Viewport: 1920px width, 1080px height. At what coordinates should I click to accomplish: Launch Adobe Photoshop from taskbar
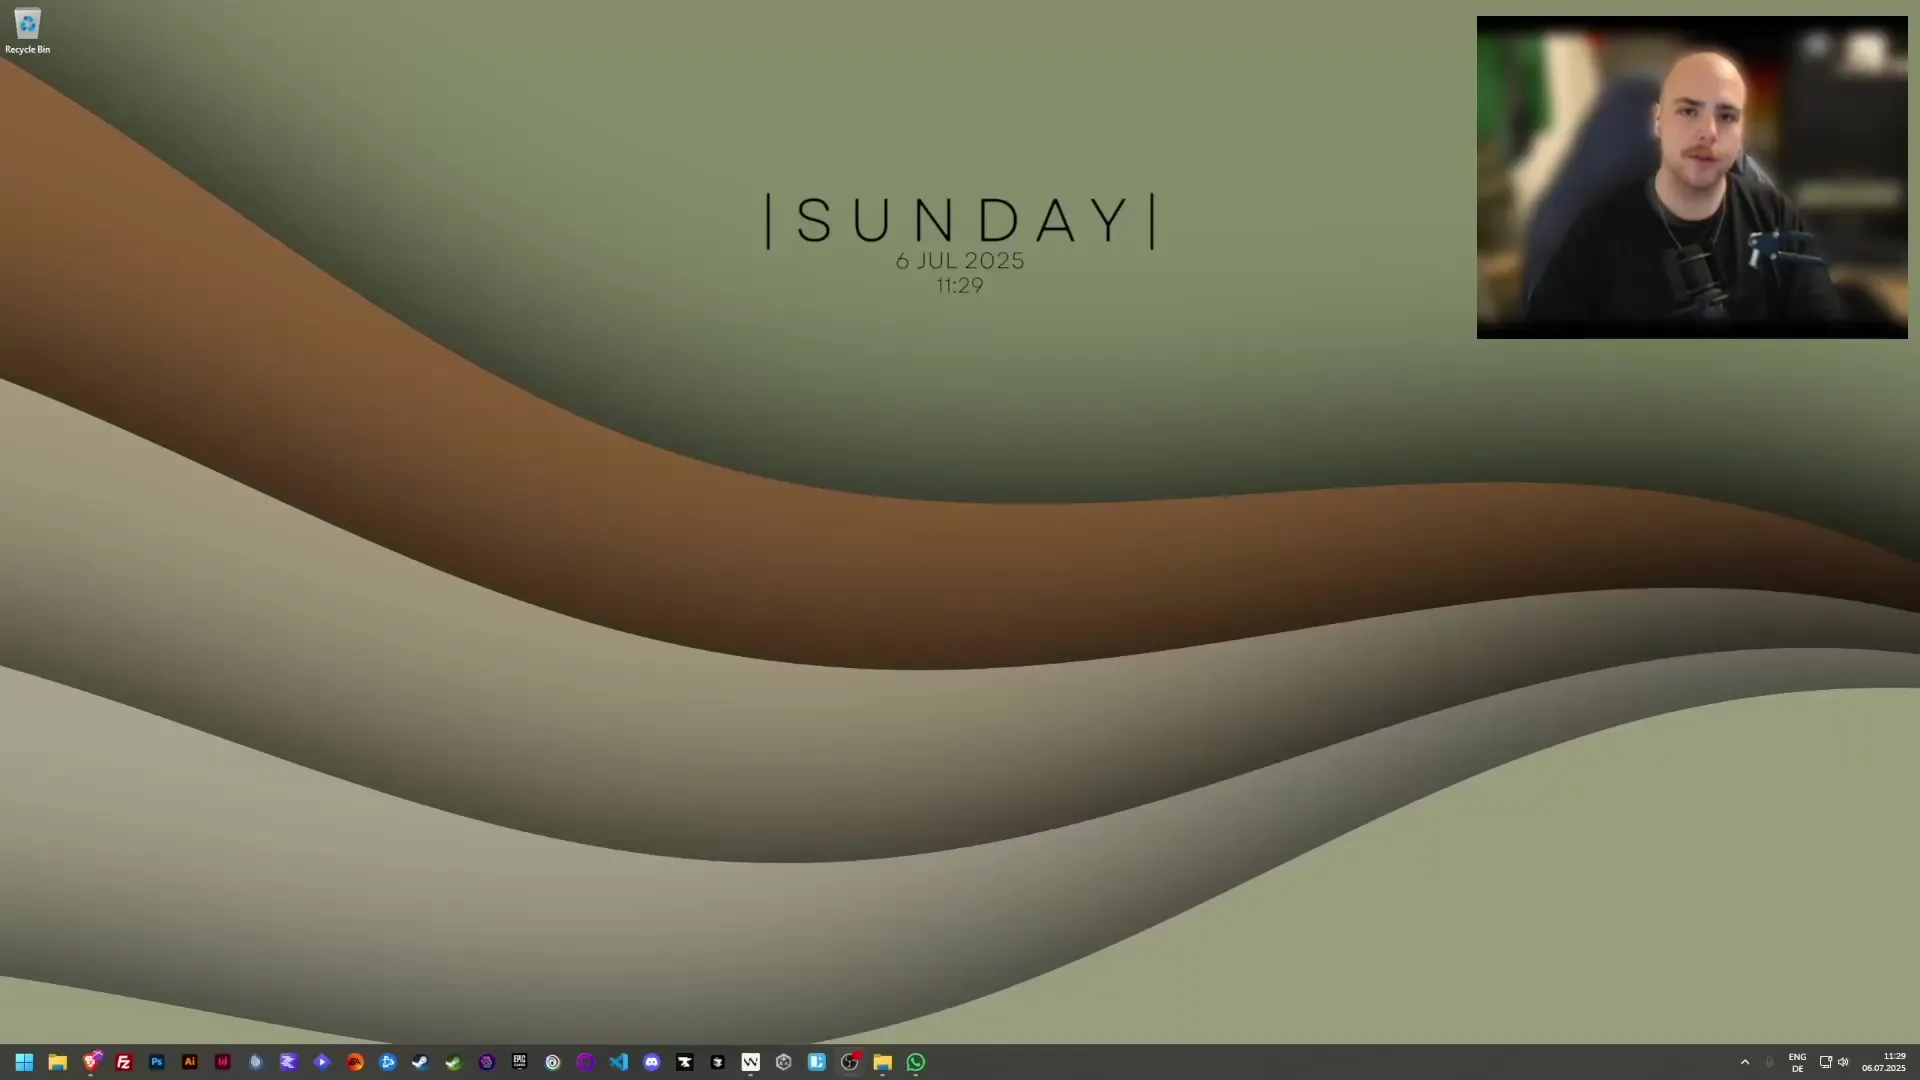(157, 1062)
